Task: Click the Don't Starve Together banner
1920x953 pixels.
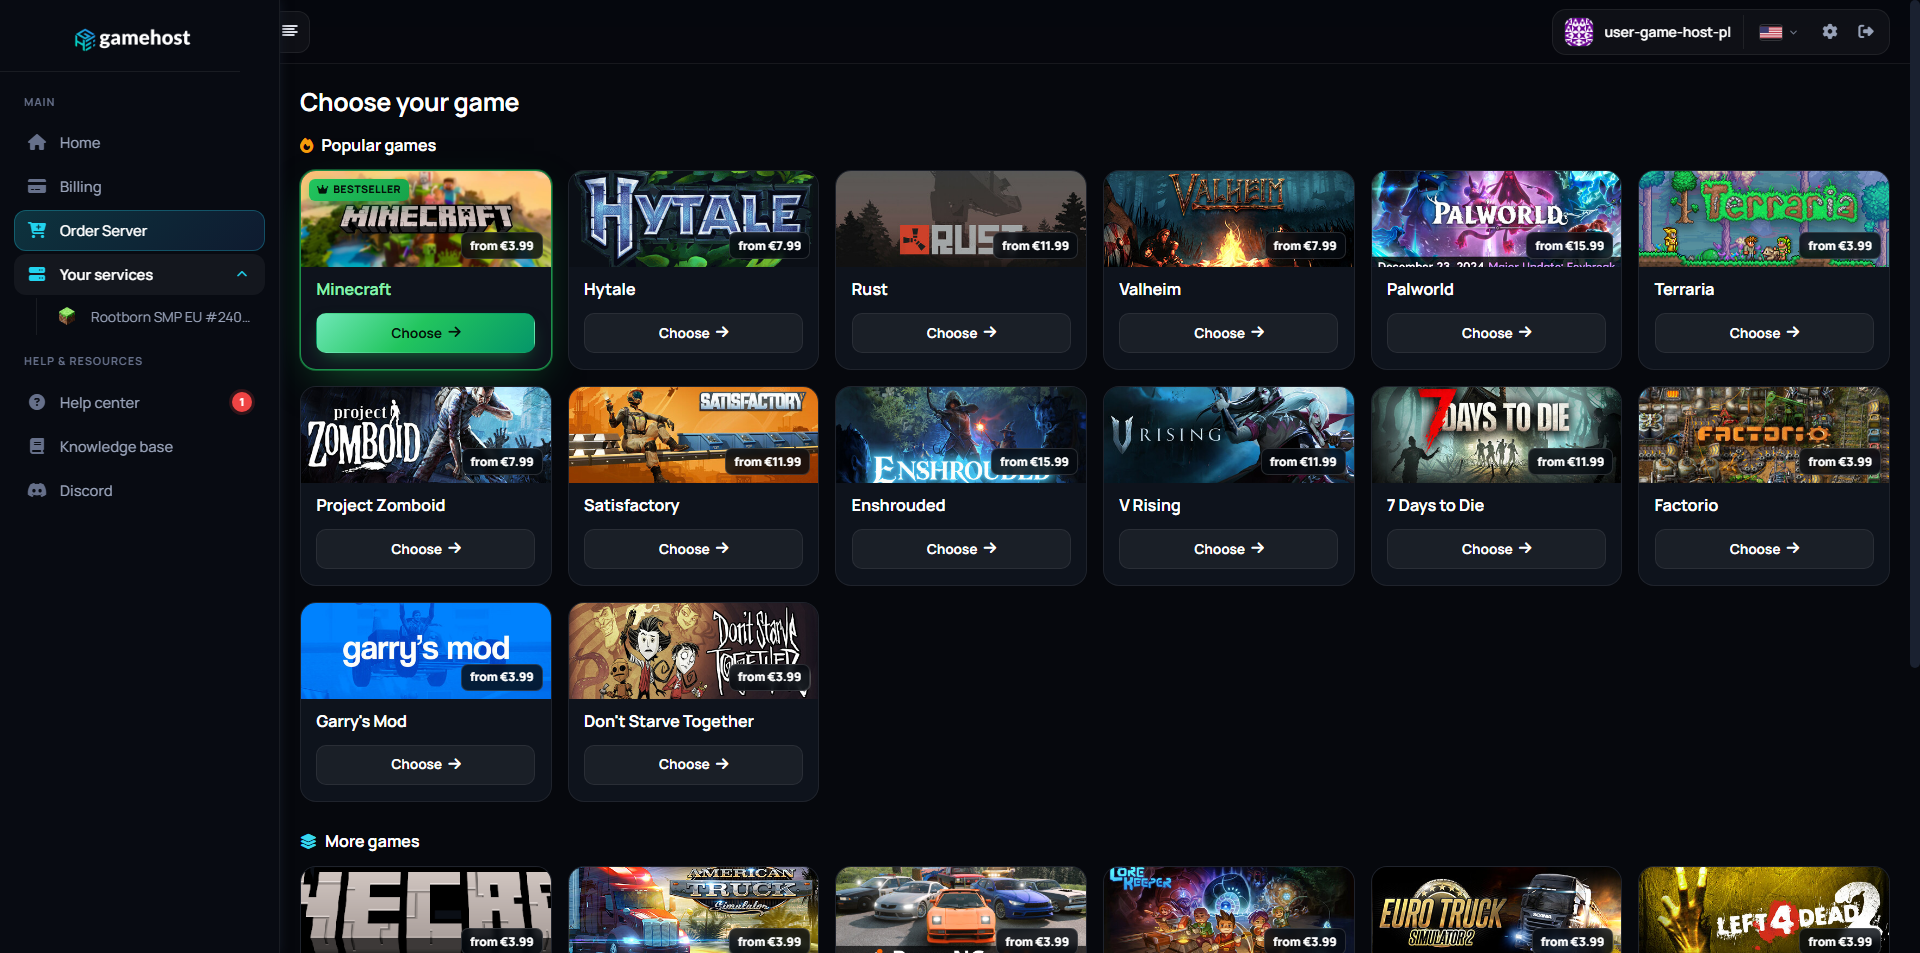Action: pos(693,651)
